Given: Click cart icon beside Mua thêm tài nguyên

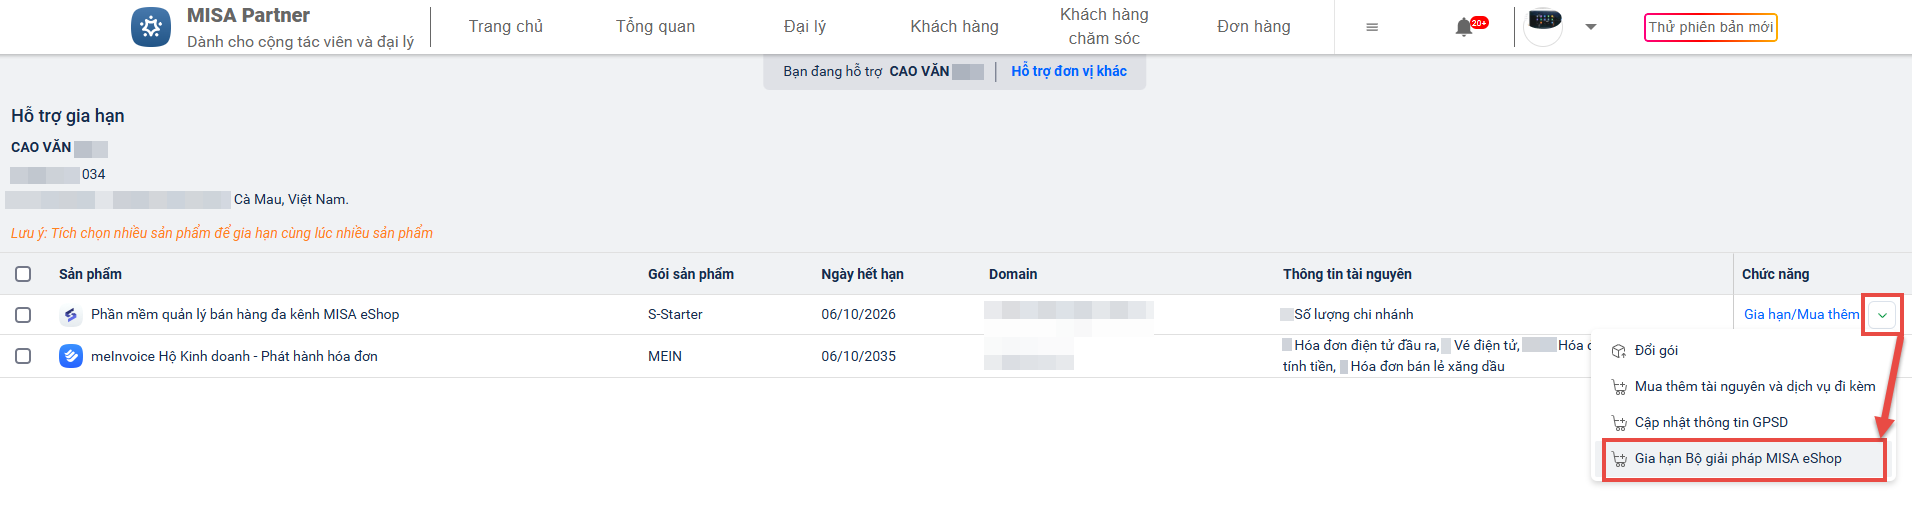Looking at the screenshot, I should coord(1619,387).
